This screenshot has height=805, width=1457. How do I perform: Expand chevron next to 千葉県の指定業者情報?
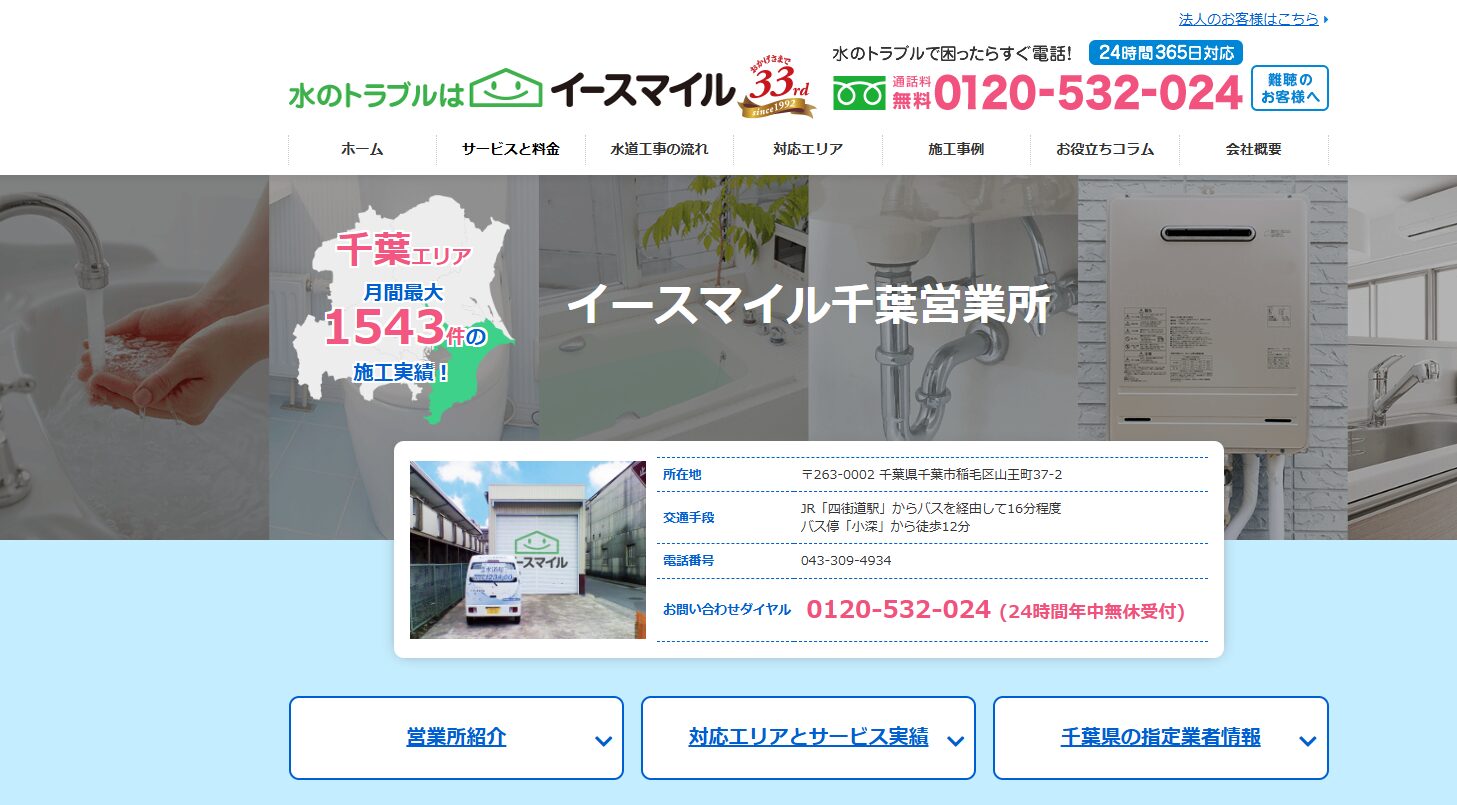point(1307,741)
